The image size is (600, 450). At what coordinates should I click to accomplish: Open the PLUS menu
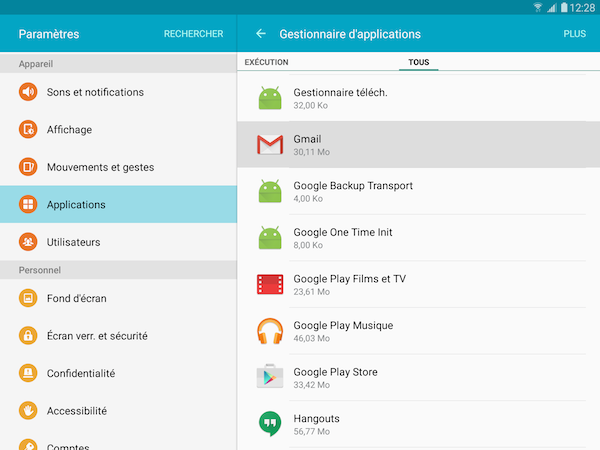pos(574,34)
